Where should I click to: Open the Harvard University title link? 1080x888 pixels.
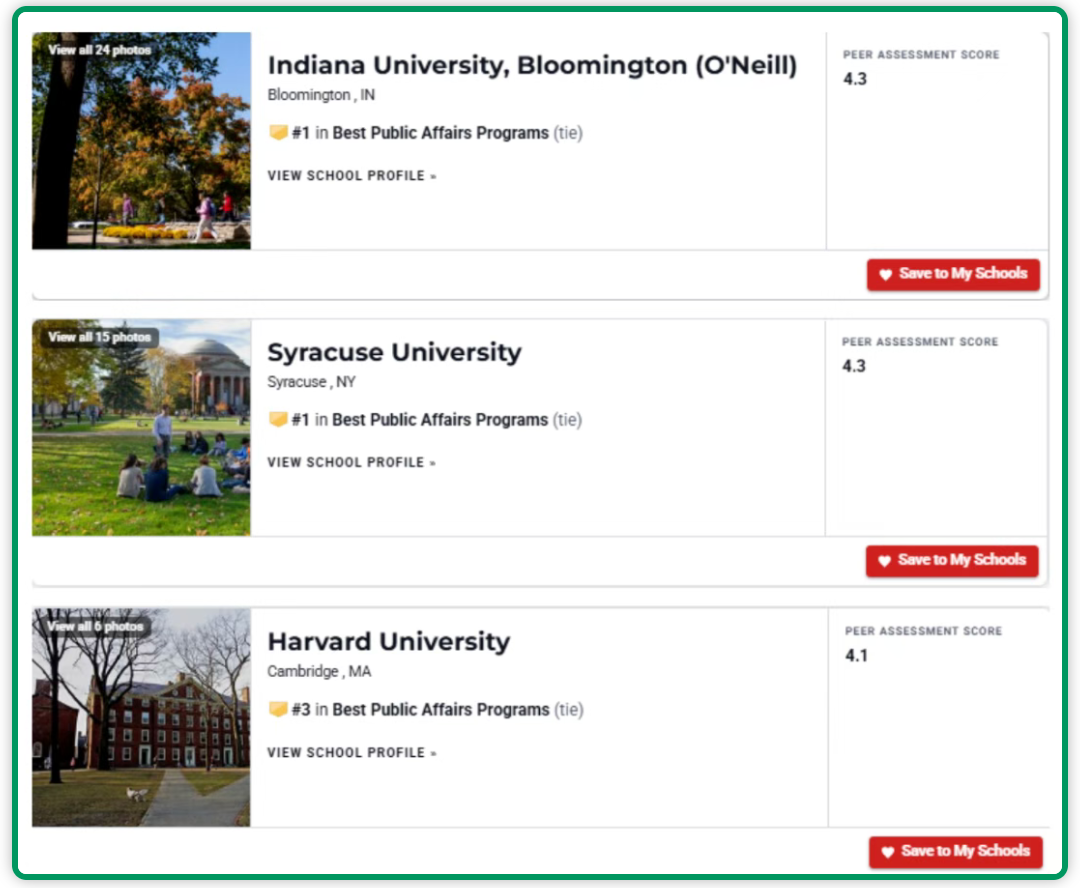[388, 642]
